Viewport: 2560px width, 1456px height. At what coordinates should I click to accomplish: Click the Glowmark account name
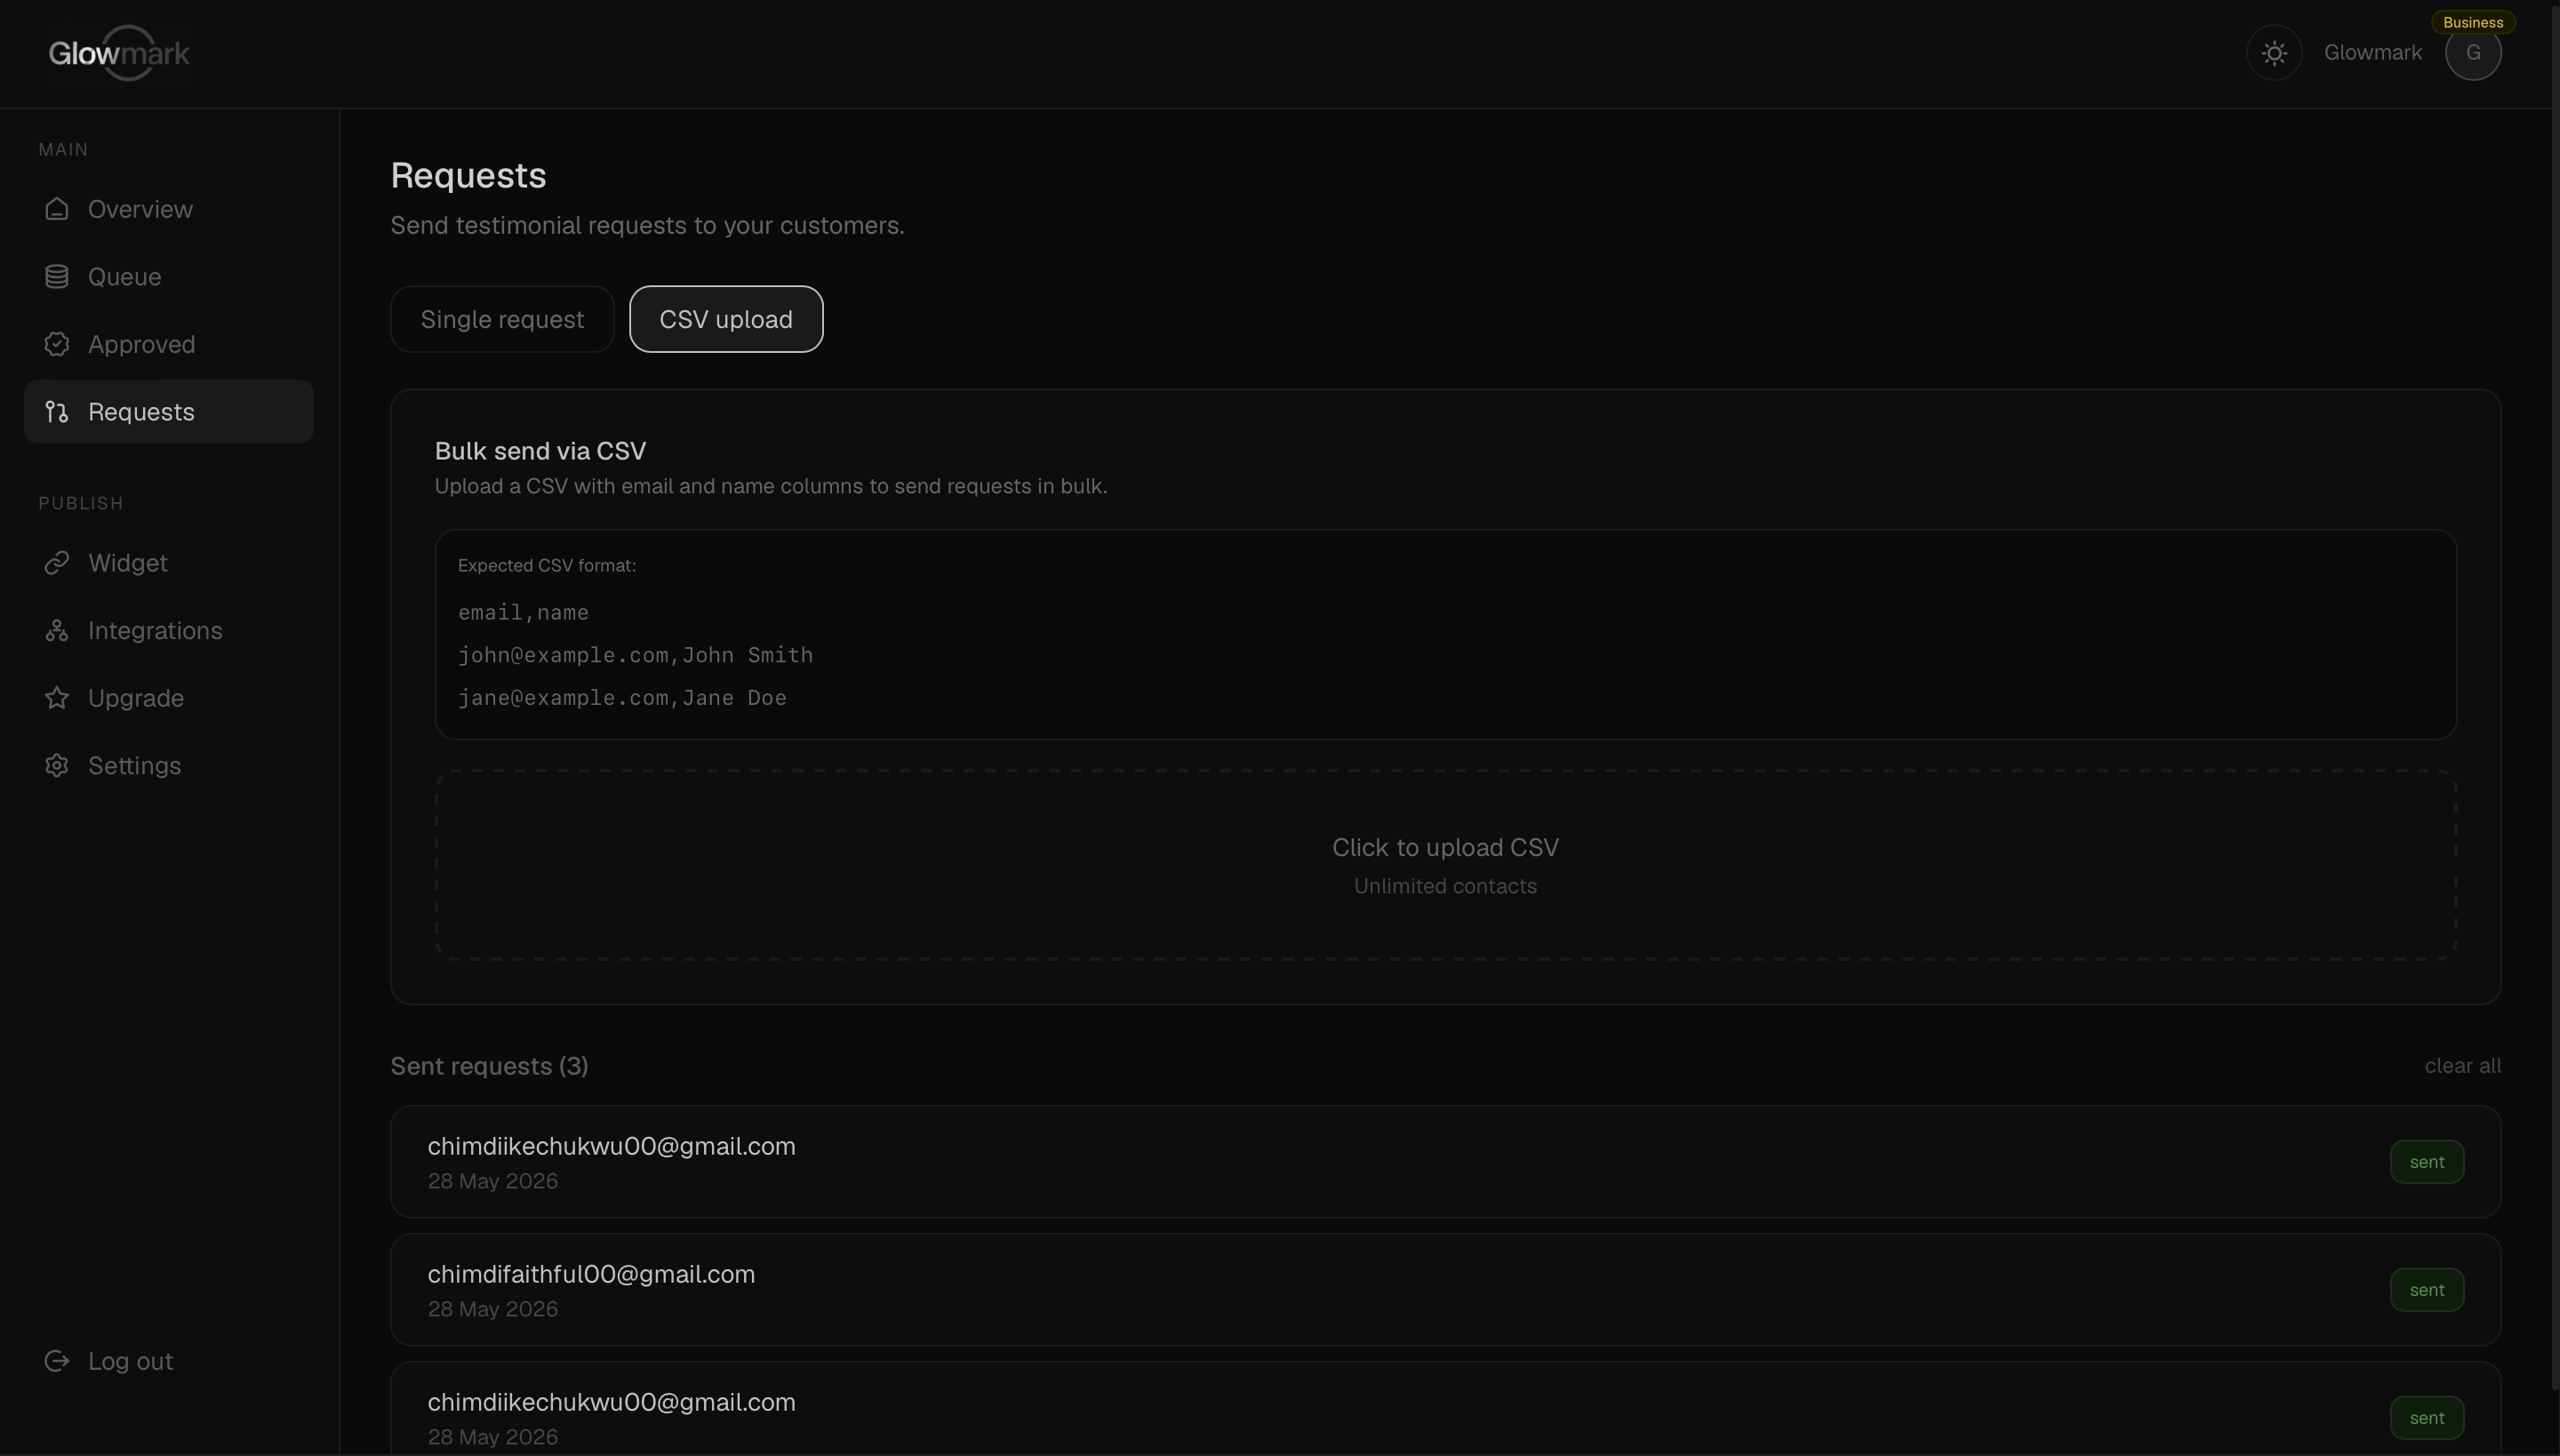[2372, 53]
